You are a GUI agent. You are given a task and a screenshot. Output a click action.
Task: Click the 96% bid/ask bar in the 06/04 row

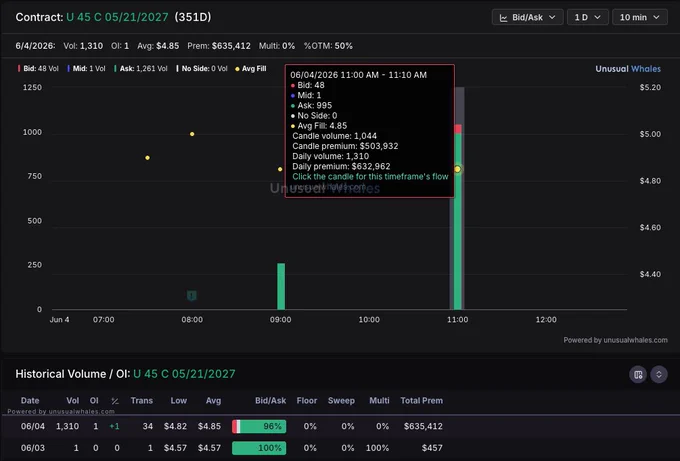[x=259, y=426]
